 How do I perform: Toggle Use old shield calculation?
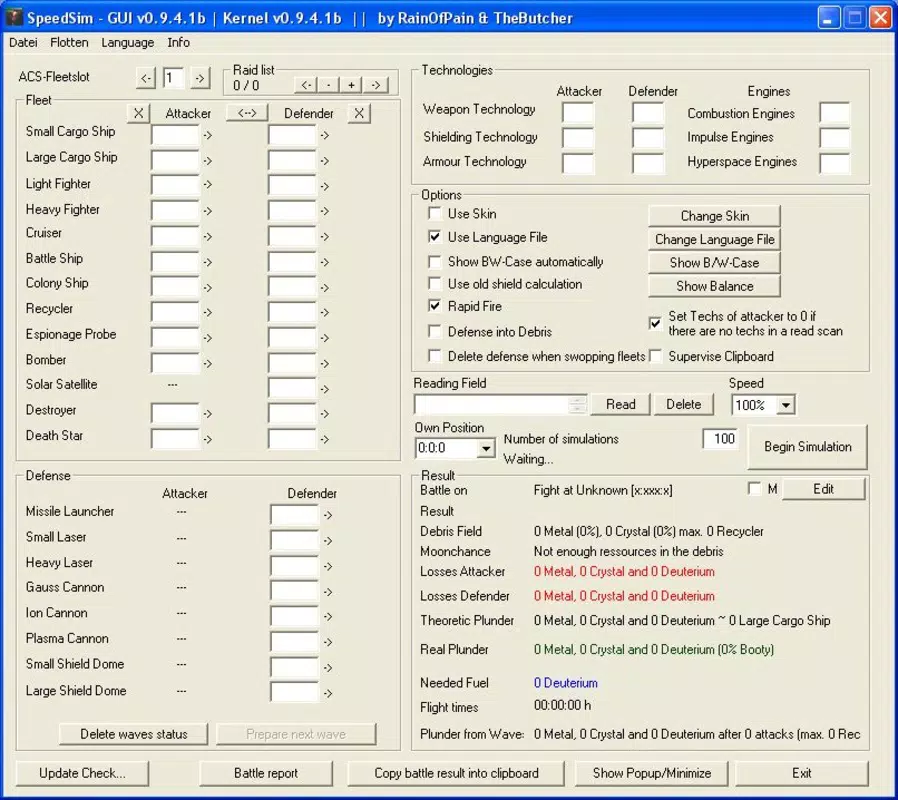click(435, 284)
